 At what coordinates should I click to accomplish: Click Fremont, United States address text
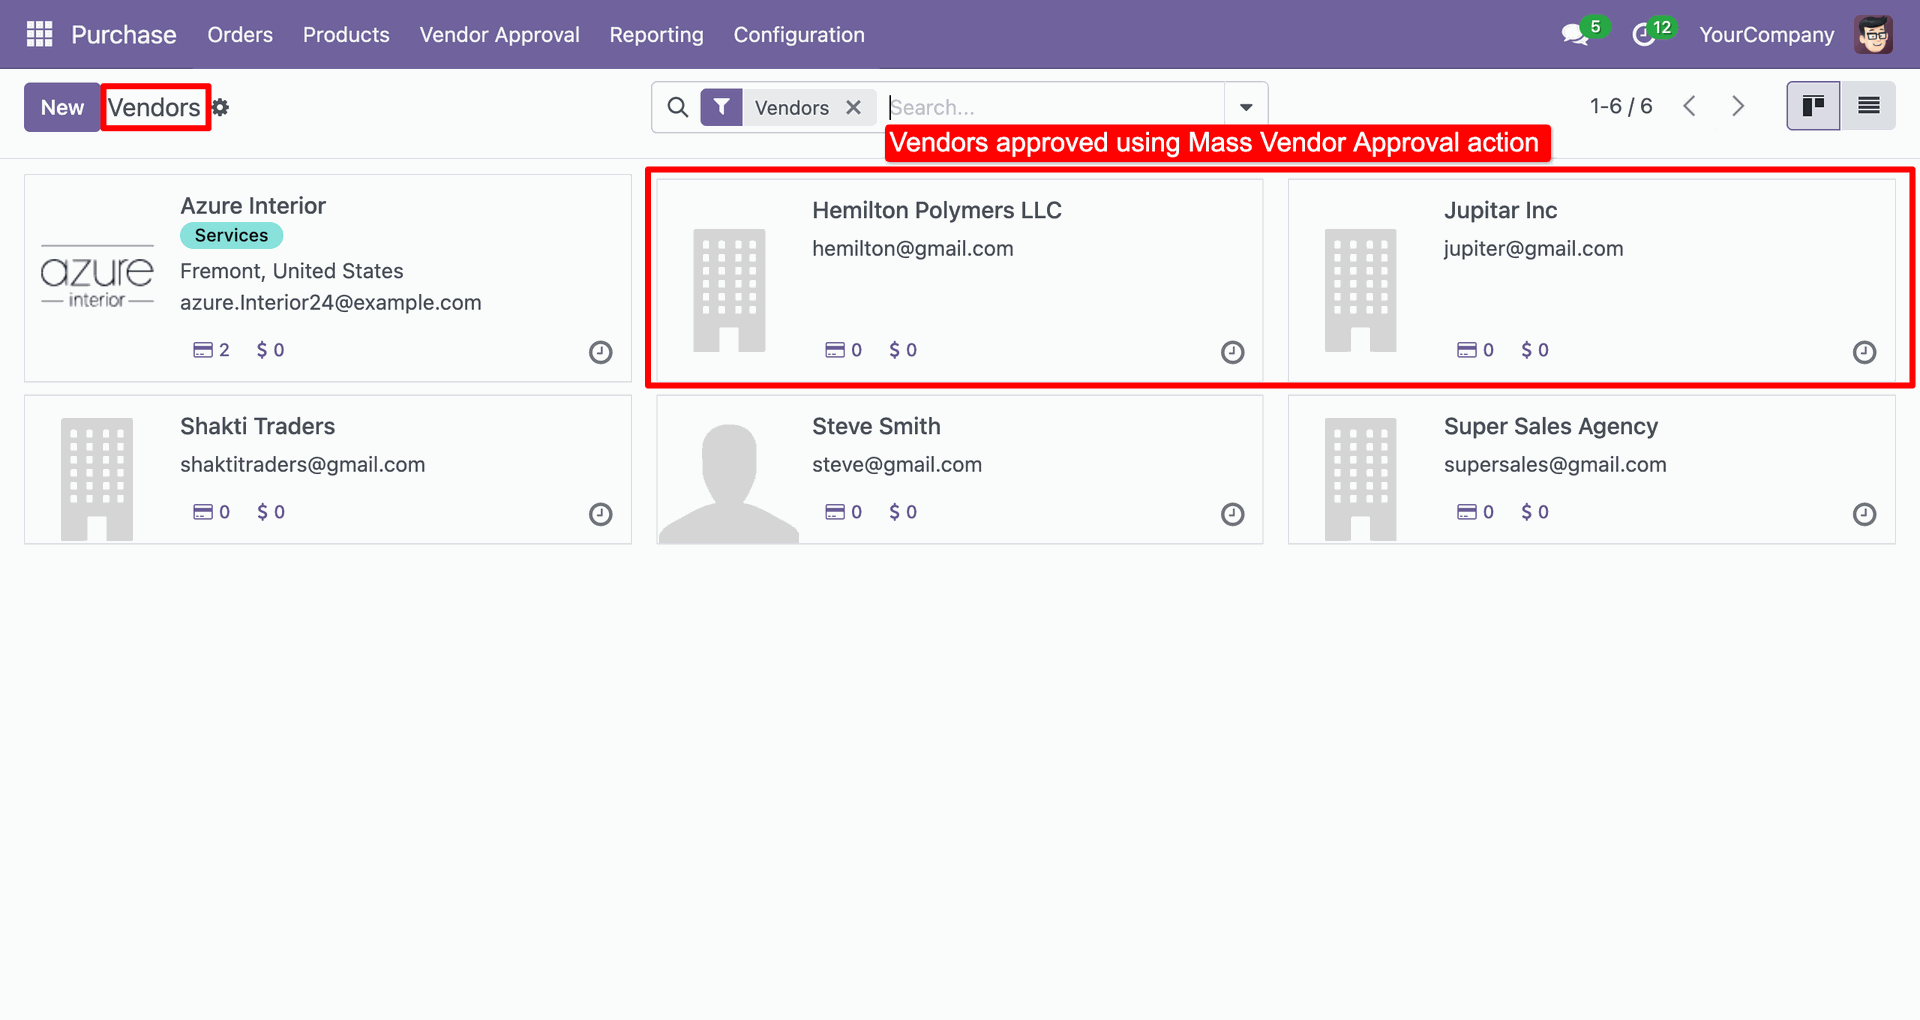point(291,271)
